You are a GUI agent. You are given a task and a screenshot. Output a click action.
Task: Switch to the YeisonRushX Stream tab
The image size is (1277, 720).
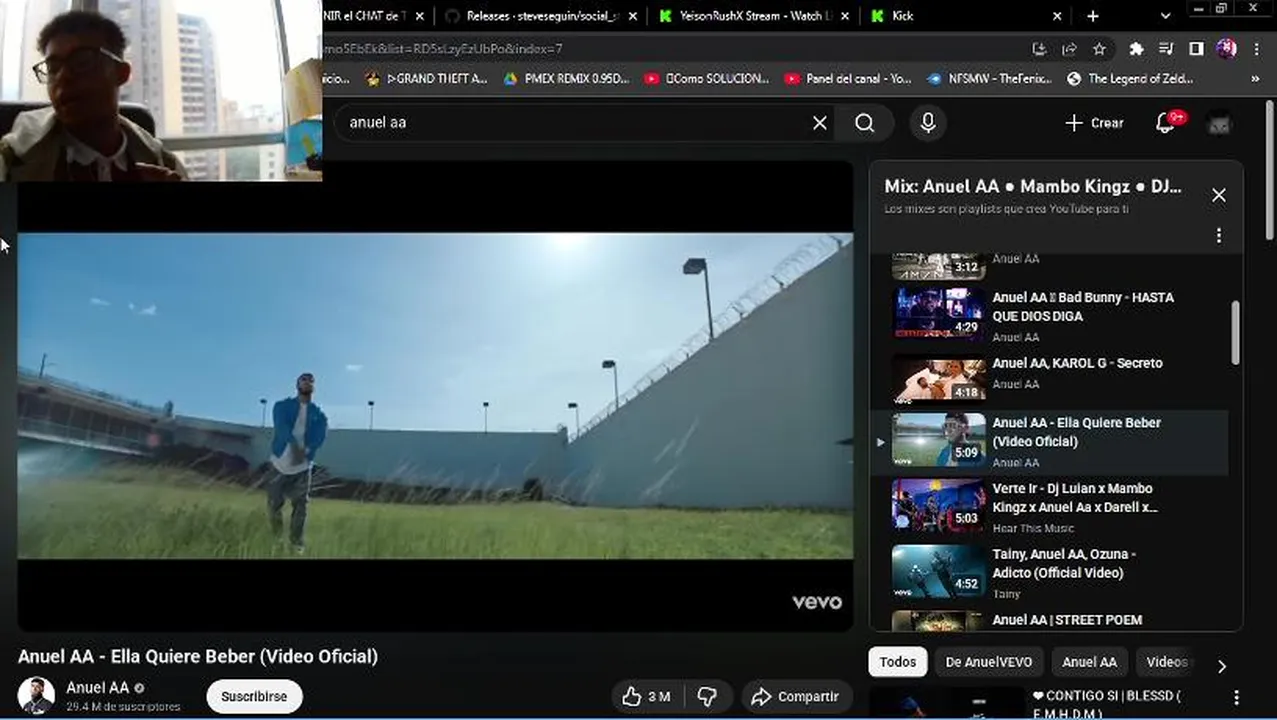pos(752,16)
